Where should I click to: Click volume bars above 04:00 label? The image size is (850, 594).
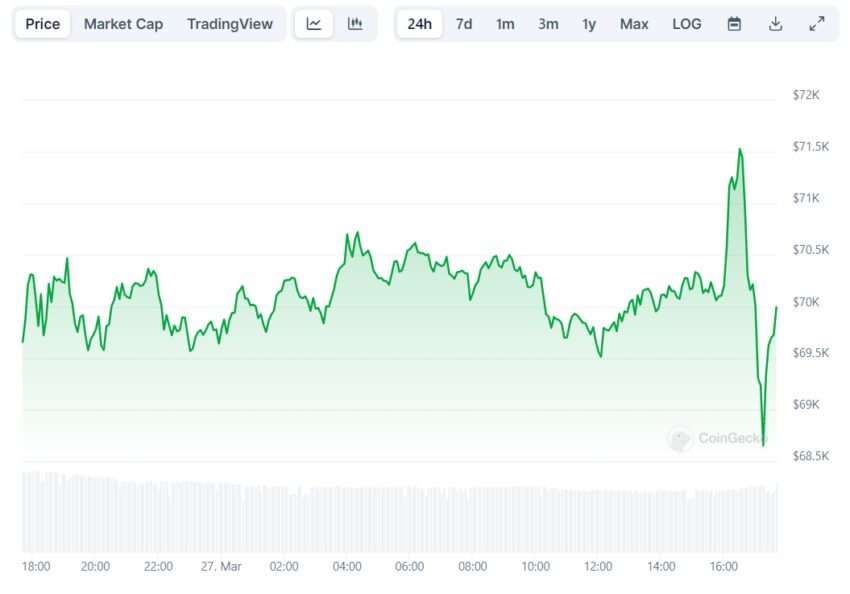point(347,520)
